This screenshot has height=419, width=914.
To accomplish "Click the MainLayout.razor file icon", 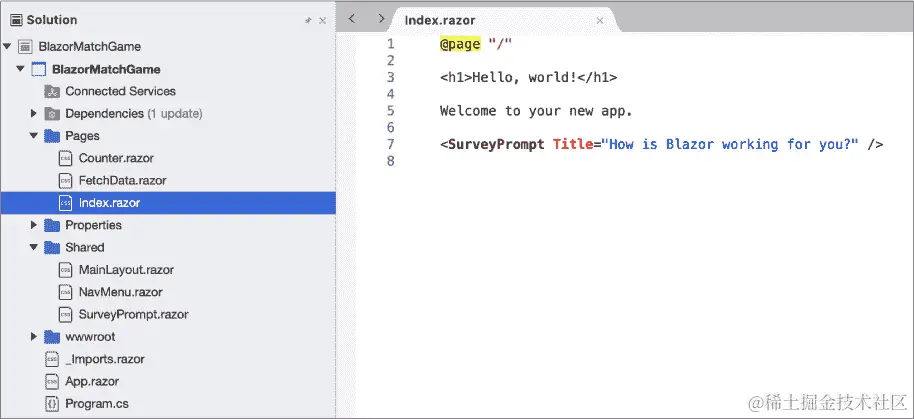I will pyautogui.click(x=65, y=270).
